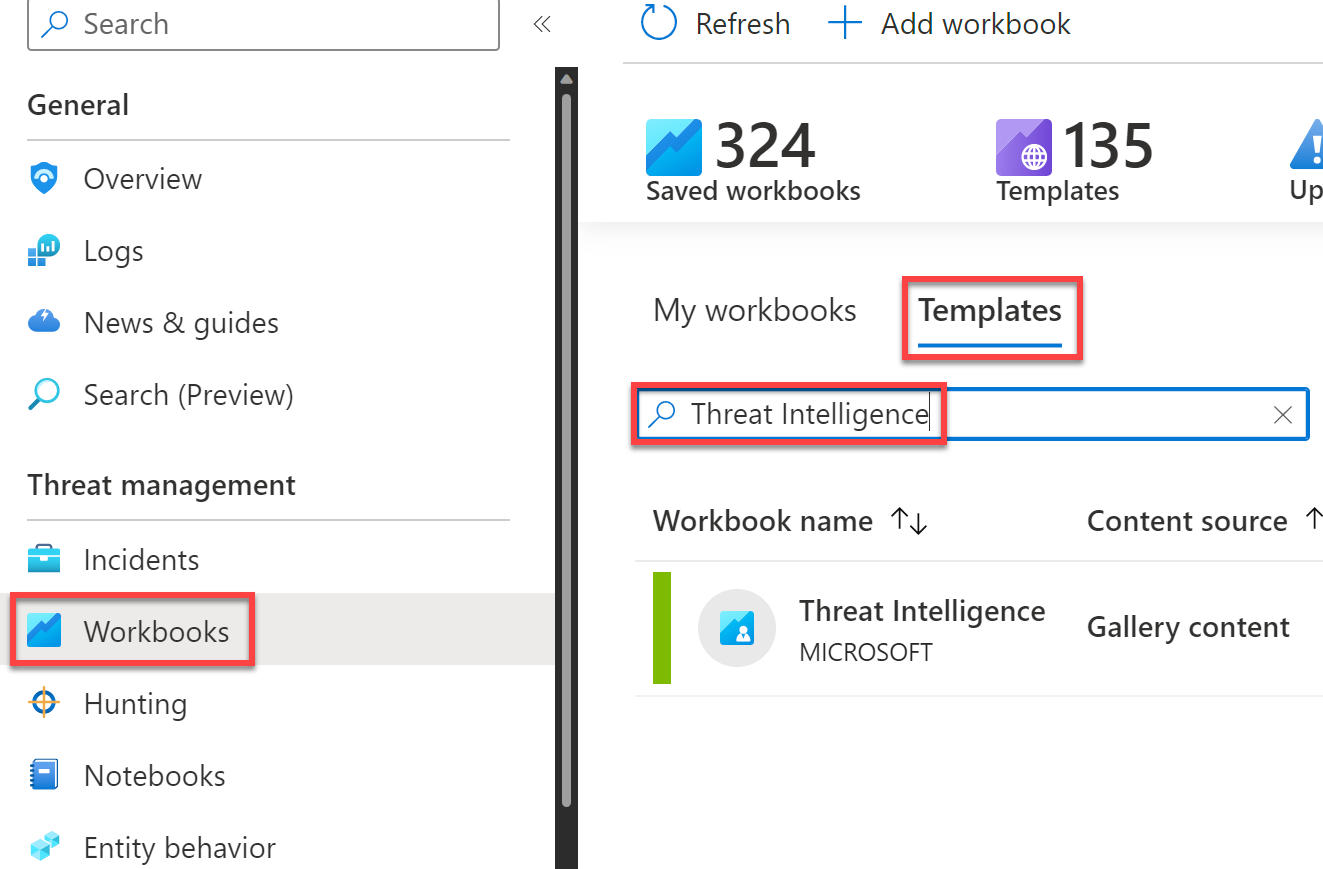Screen dimensions: 1323x869
Task: Open the Notebooks icon in sidebar
Action: tap(44, 776)
